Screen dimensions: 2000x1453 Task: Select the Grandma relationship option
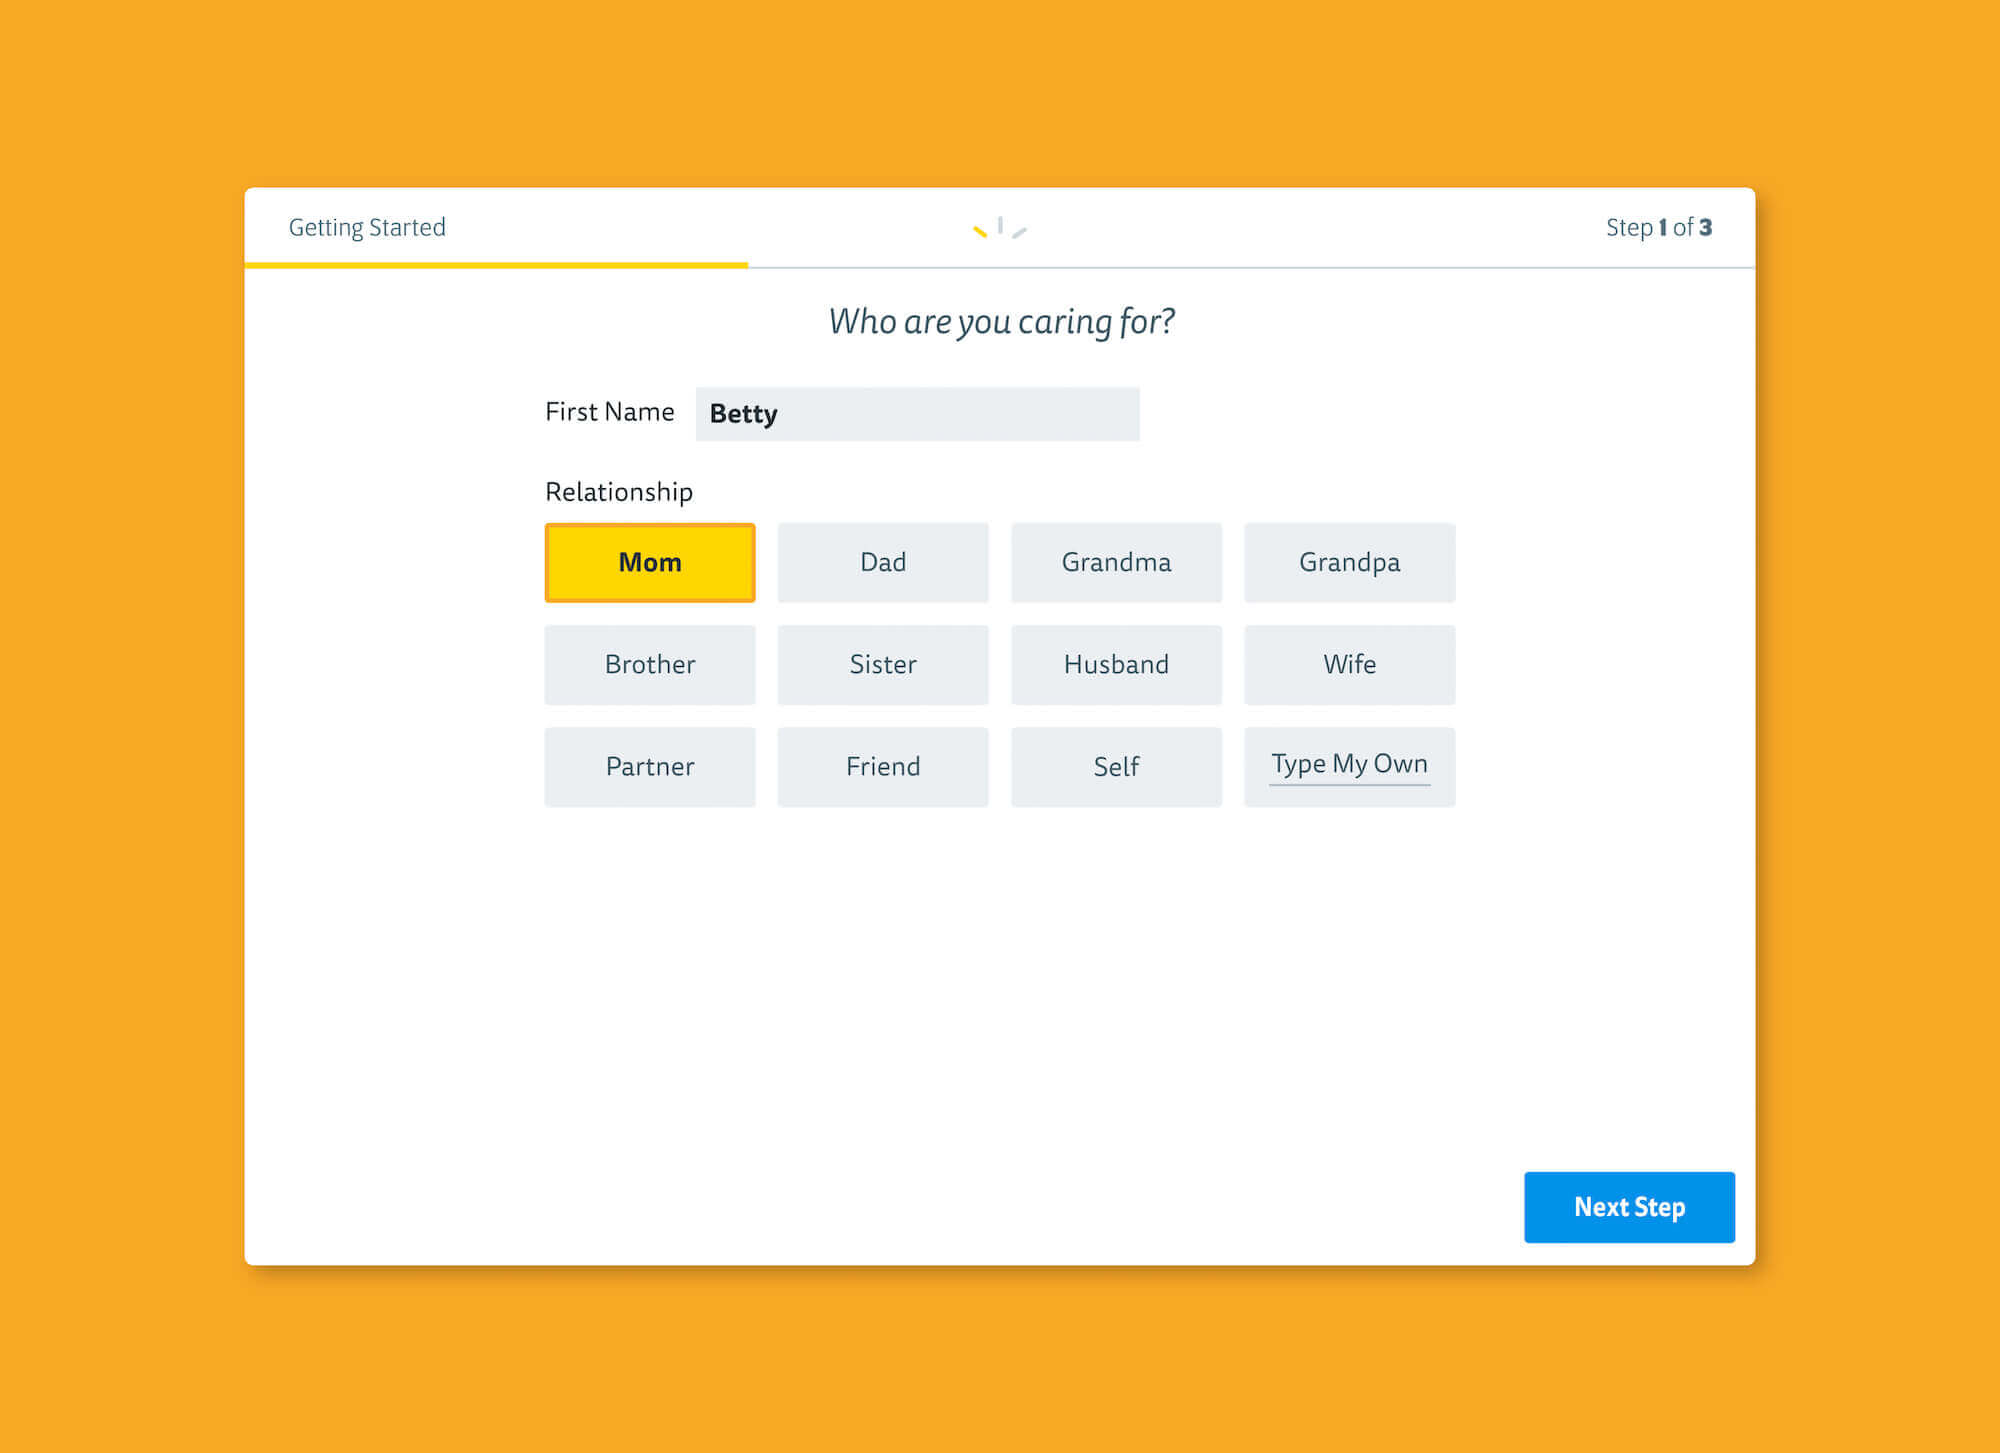(1116, 563)
